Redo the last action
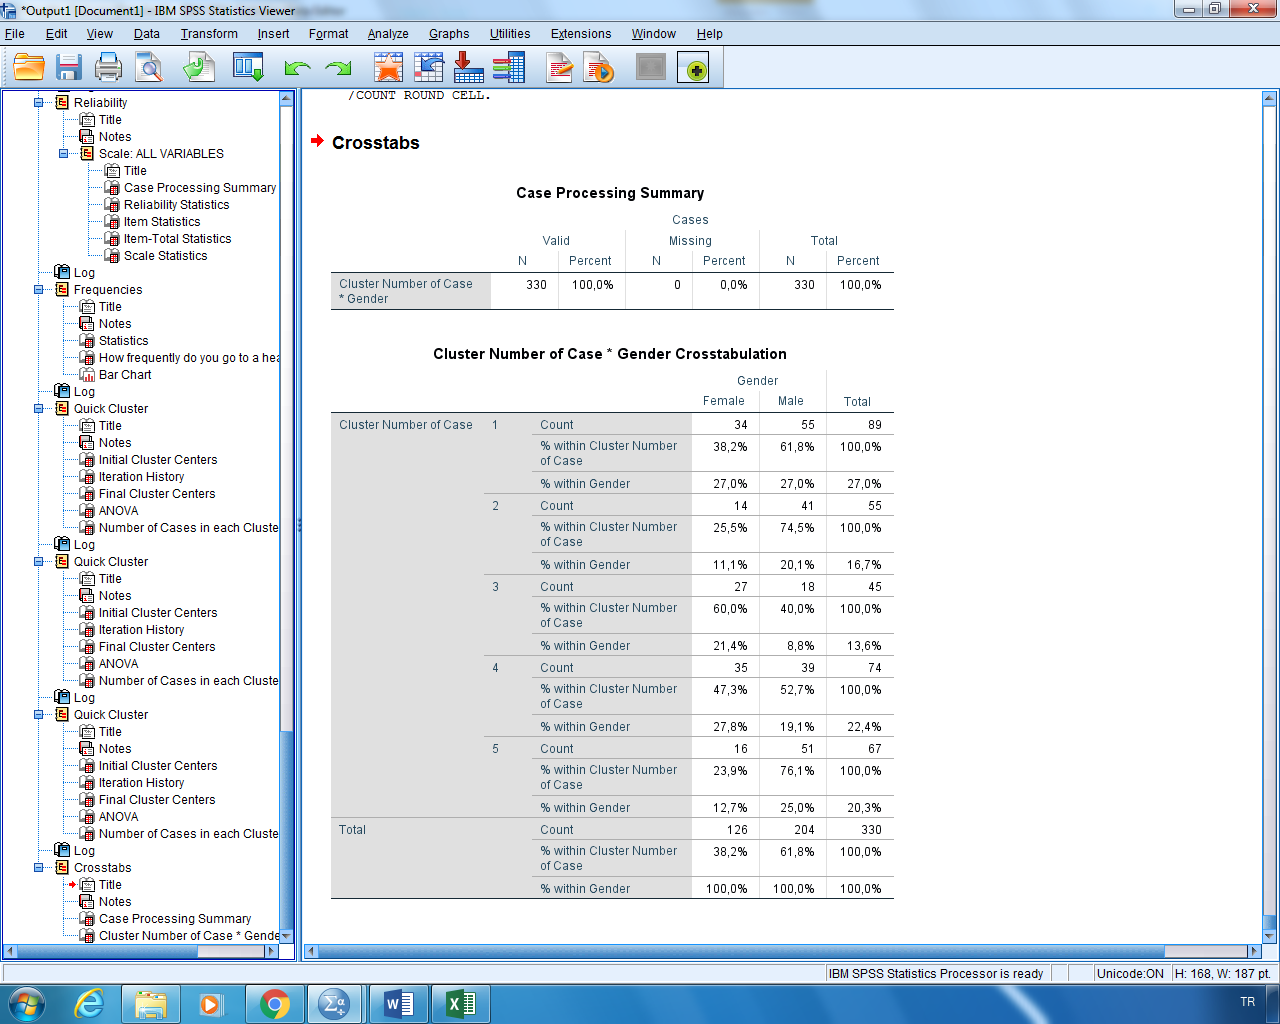This screenshot has height=1024, width=1280. pos(337,67)
